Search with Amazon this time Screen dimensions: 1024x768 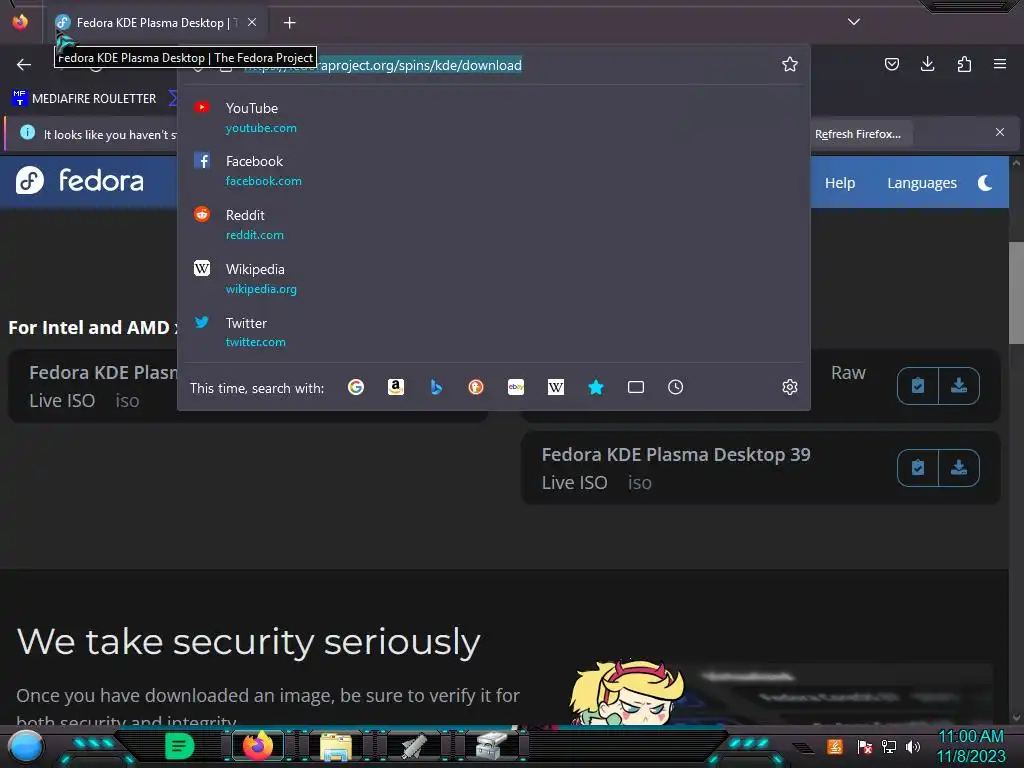pyautogui.click(x=396, y=387)
